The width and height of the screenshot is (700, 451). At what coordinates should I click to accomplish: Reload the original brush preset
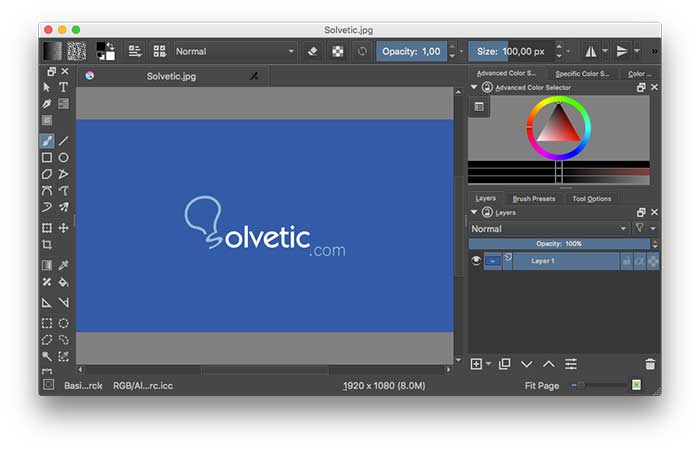(x=362, y=51)
